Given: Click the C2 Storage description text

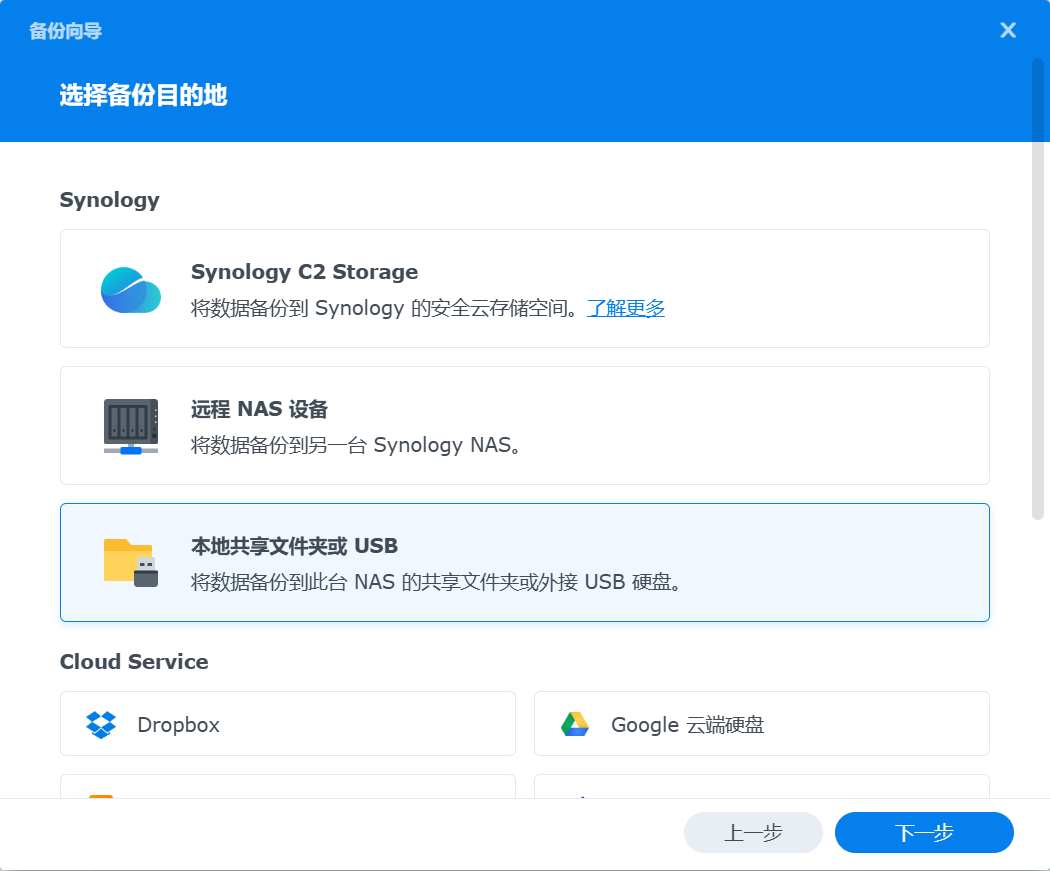Looking at the screenshot, I should [x=385, y=308].
